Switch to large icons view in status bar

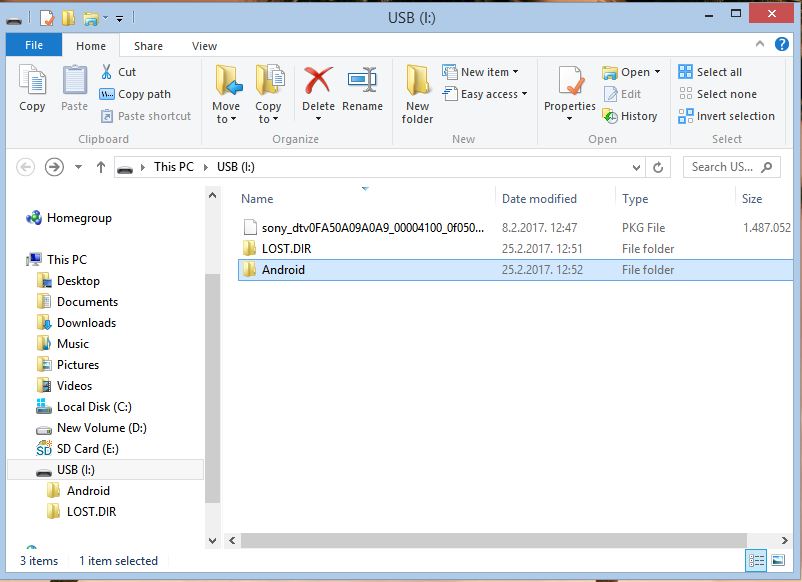780,561
